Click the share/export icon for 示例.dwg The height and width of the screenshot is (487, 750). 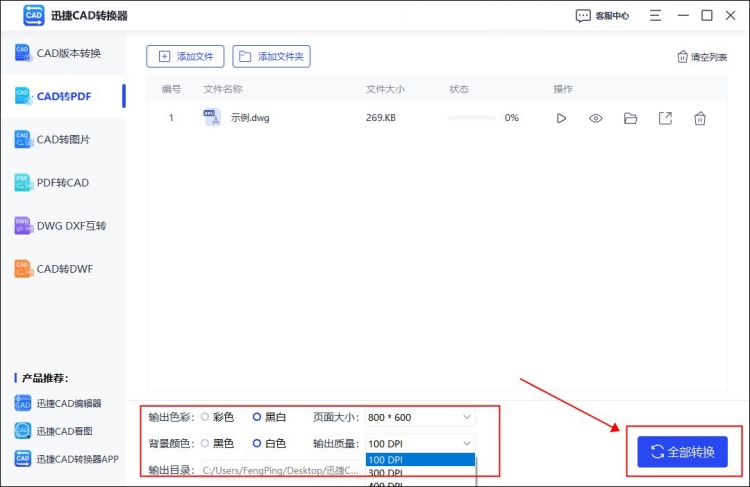(665, 118)
